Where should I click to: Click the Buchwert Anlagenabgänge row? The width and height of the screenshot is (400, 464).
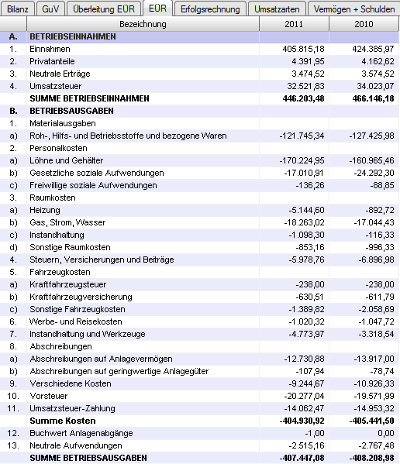pos(199,433)
